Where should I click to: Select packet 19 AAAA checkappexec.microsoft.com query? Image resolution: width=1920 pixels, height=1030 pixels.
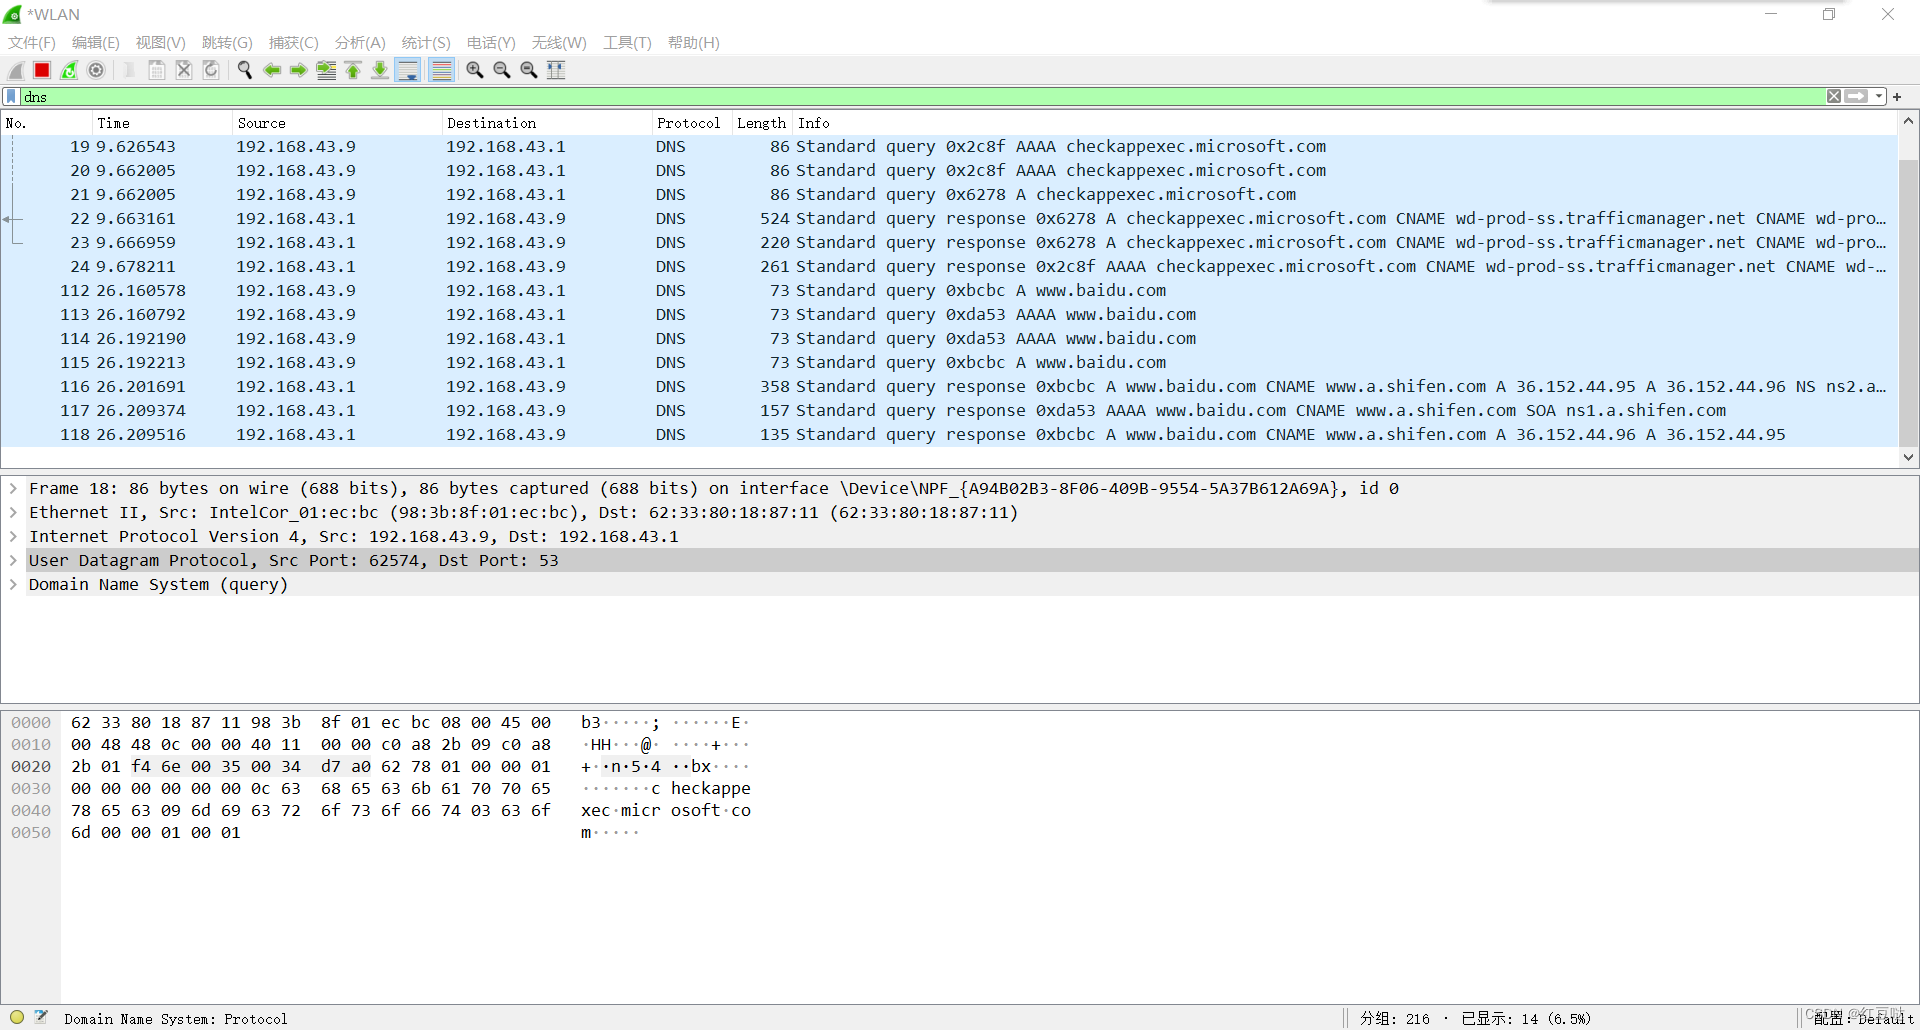click(949, 147)
